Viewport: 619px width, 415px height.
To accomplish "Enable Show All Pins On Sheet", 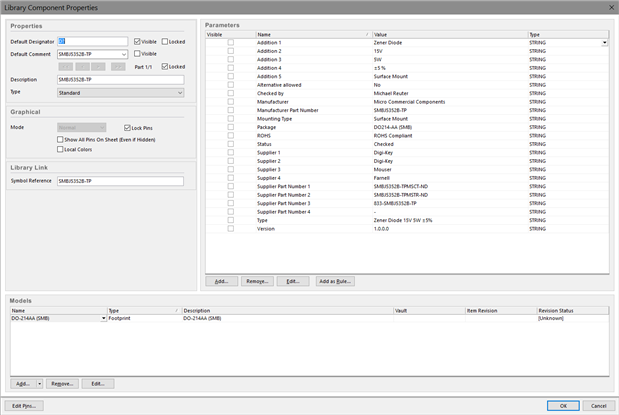I will pyautogui.click(x=60, y=139).
